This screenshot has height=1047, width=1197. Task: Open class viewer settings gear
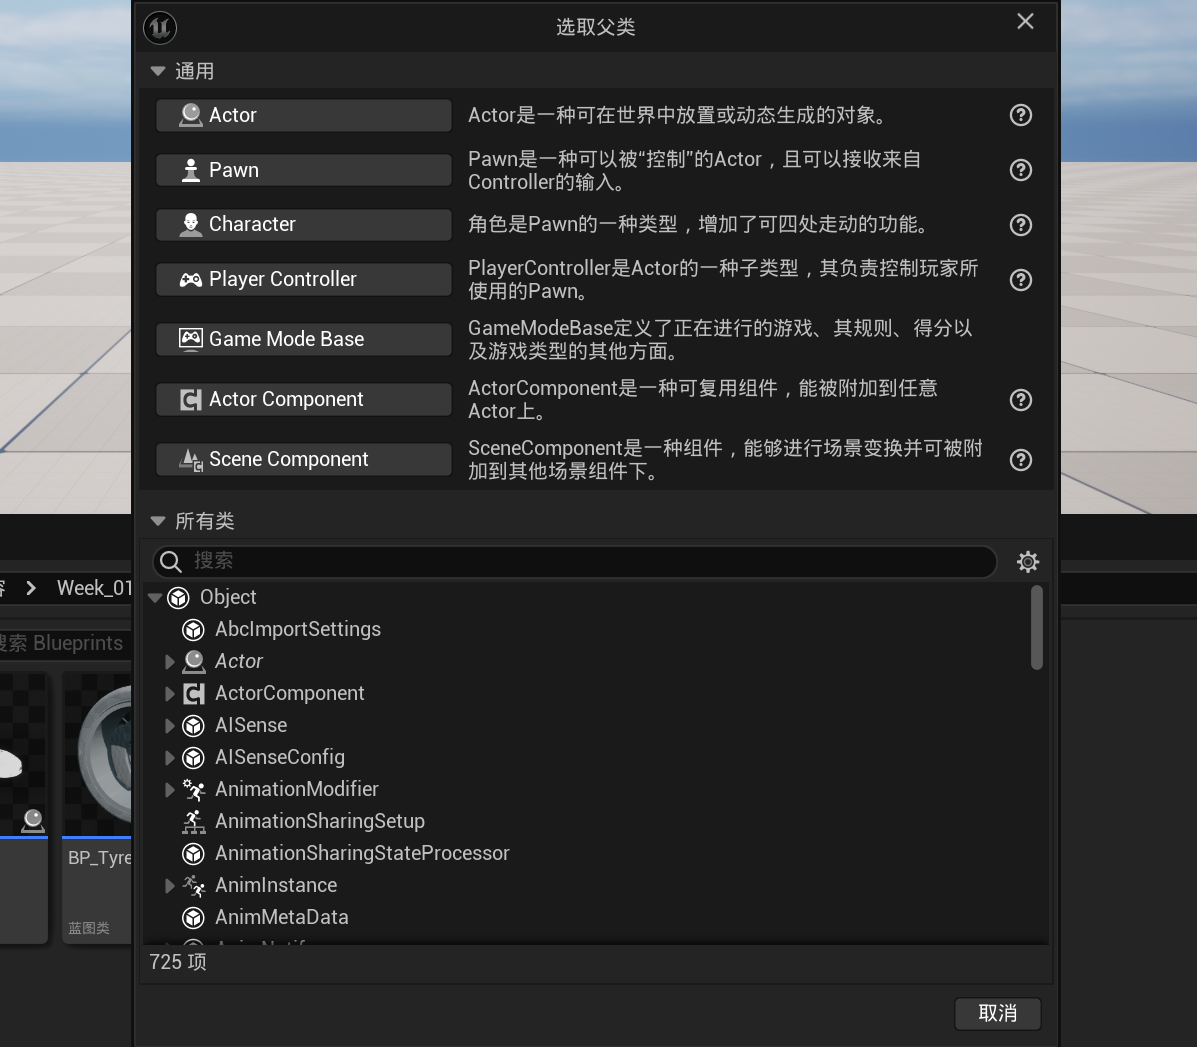pos(1028,562)
